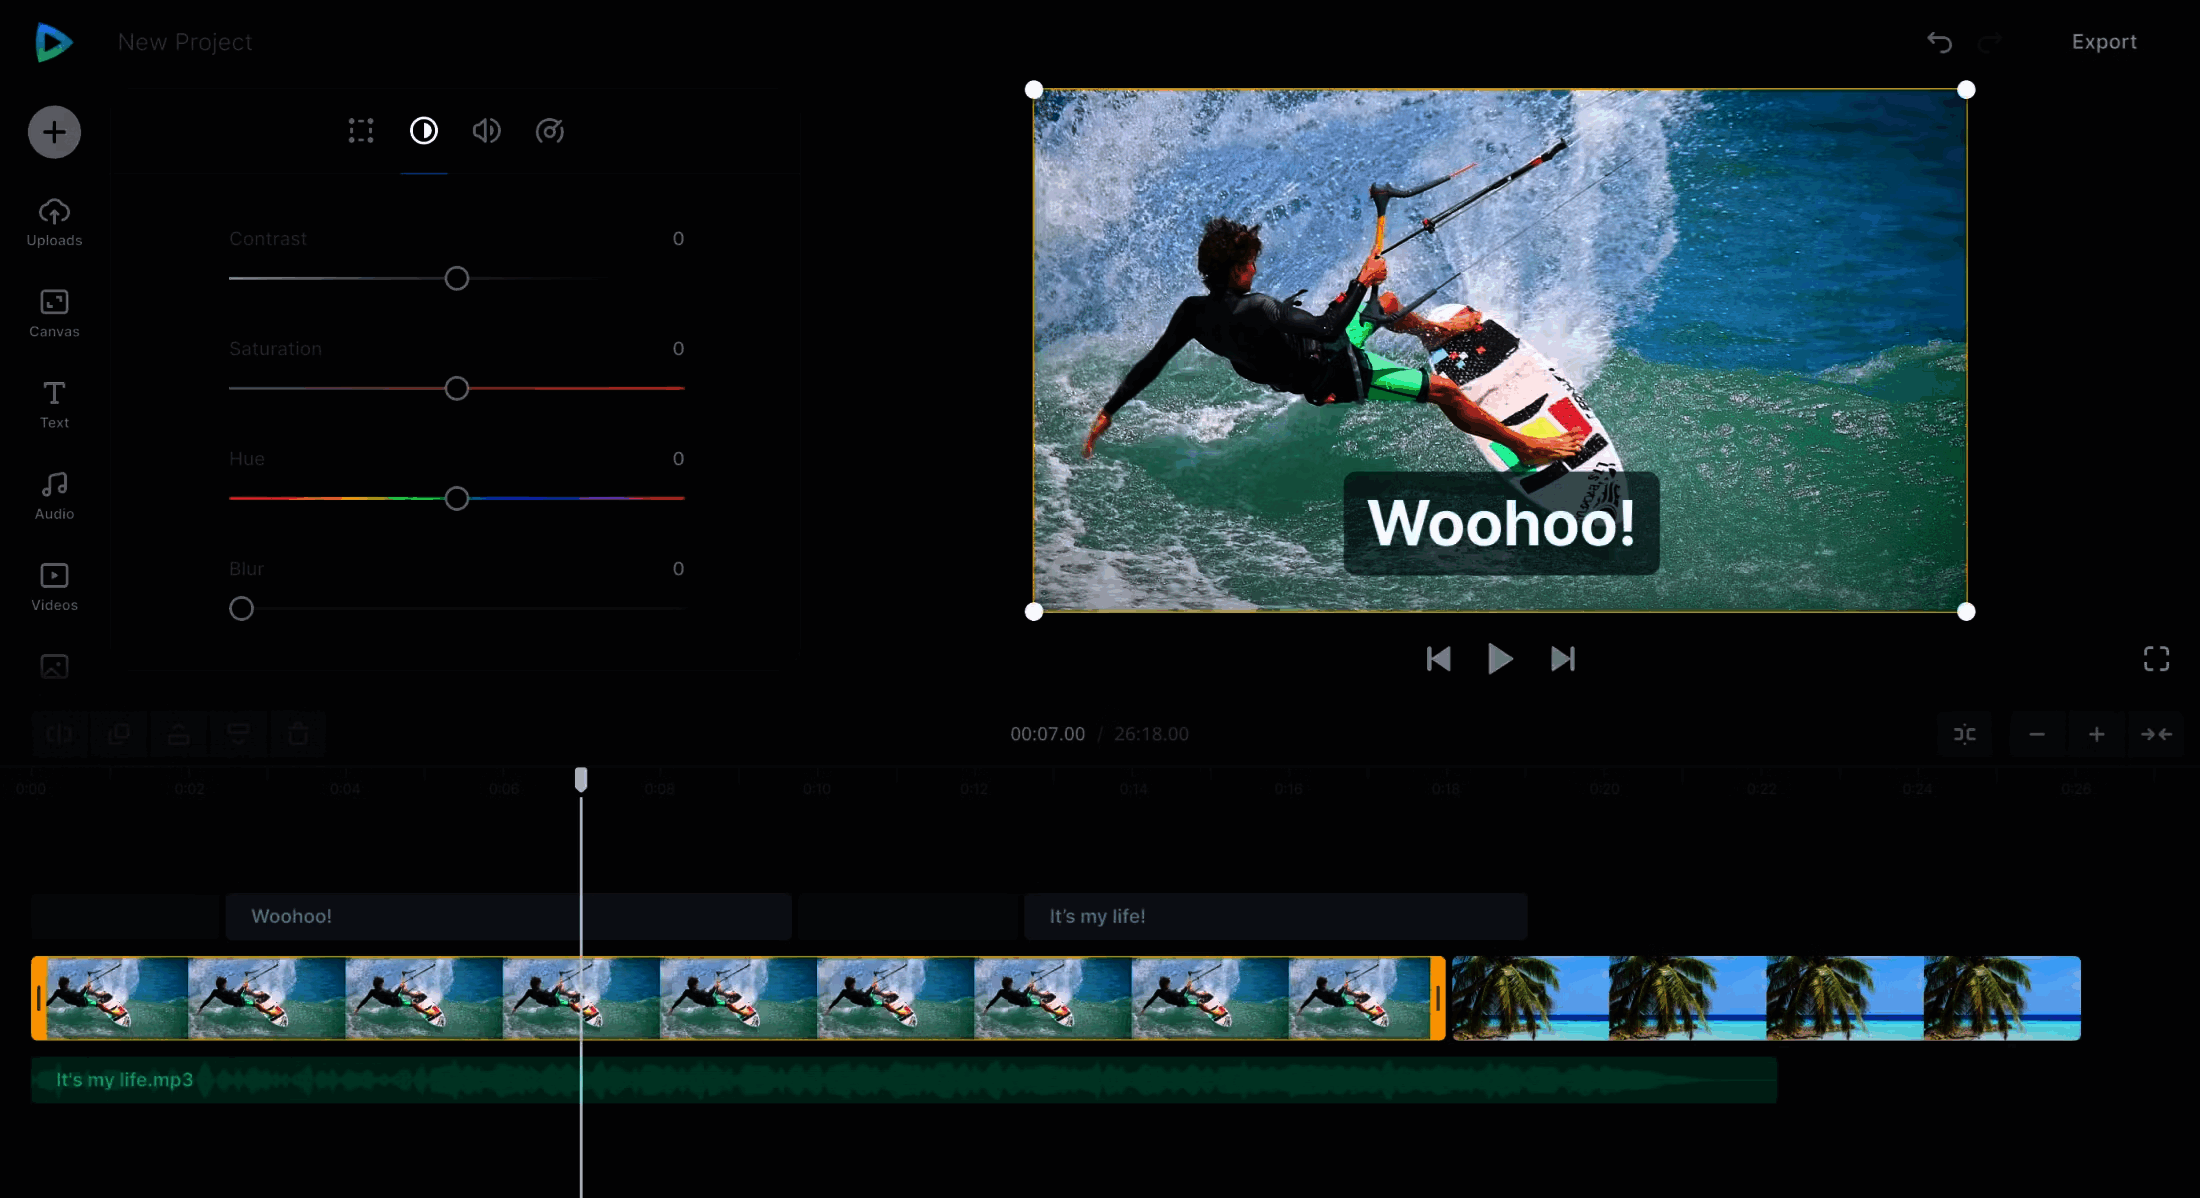Open the speed settings tab
The image size is (2200, 1198).
coord(549,131)
